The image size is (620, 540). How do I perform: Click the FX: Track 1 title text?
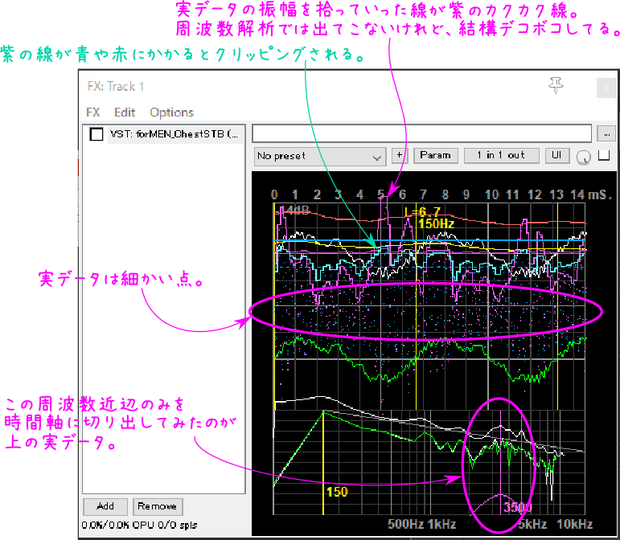coord(115,87)
